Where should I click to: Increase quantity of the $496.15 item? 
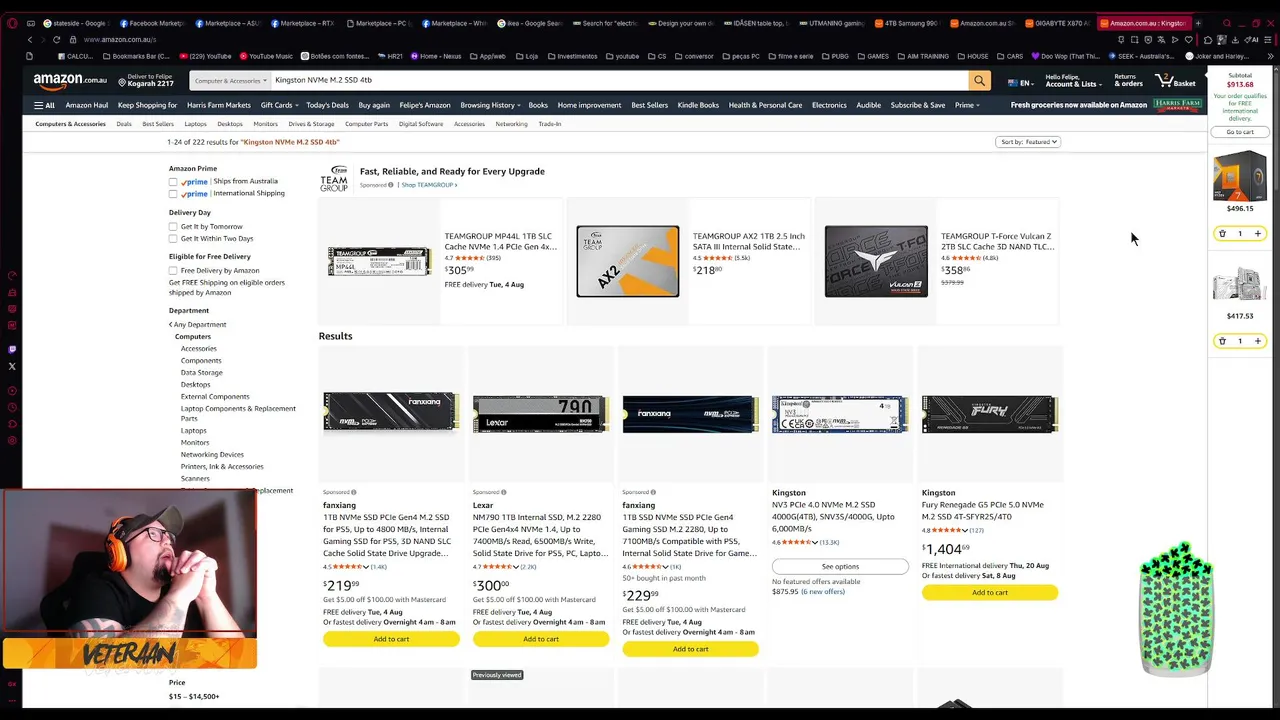tap(1258, 234)
